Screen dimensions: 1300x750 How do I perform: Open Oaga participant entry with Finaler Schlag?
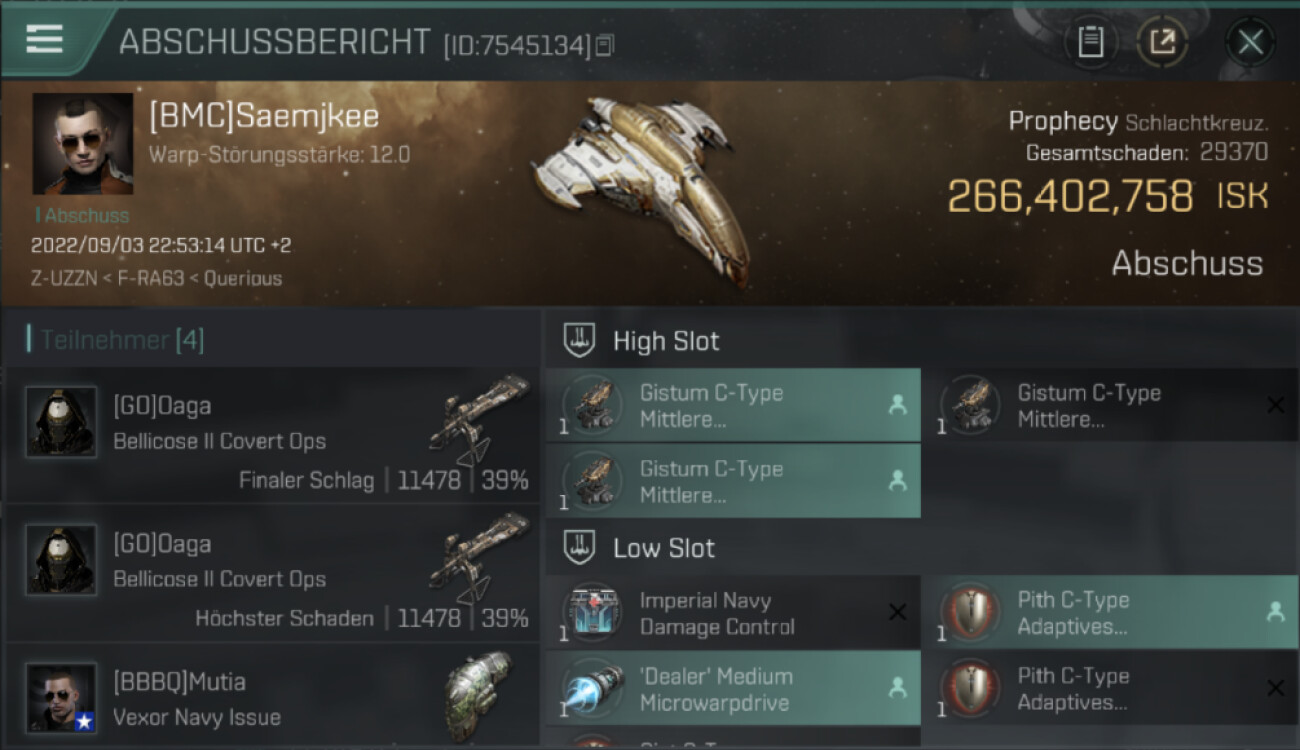(272, 435)
